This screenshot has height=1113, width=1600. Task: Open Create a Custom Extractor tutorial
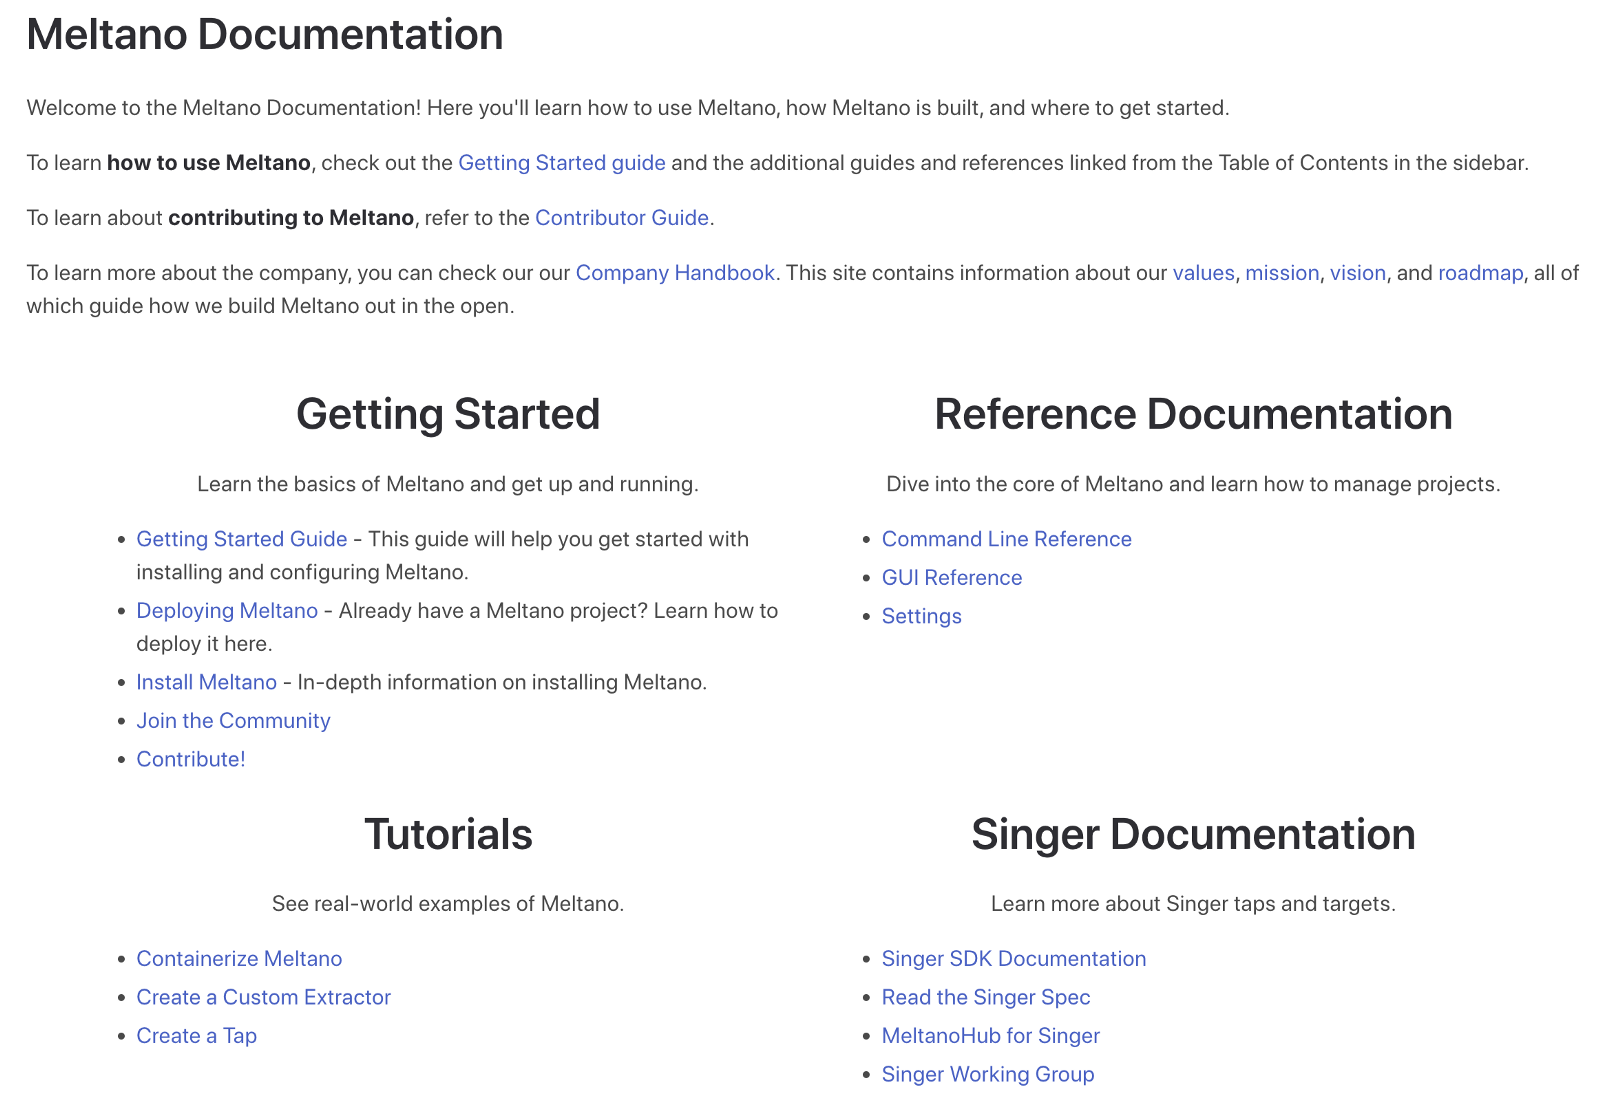[x=263, y=997]
